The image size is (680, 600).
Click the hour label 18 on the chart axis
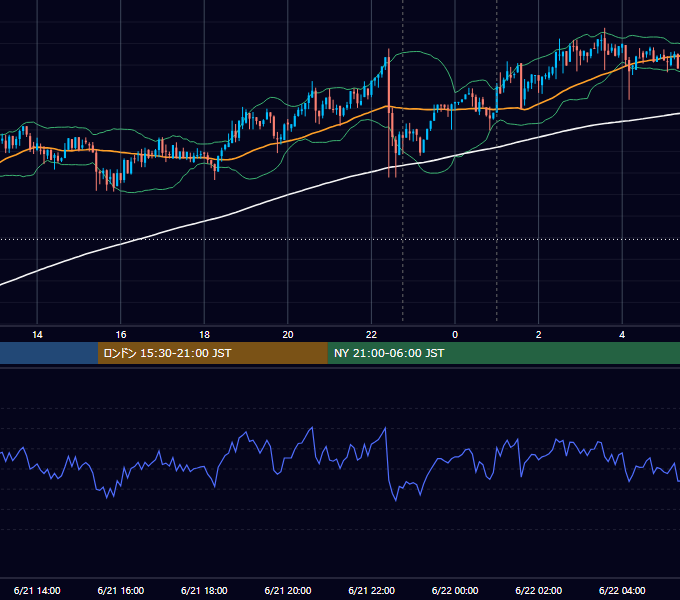click(204, 335)
